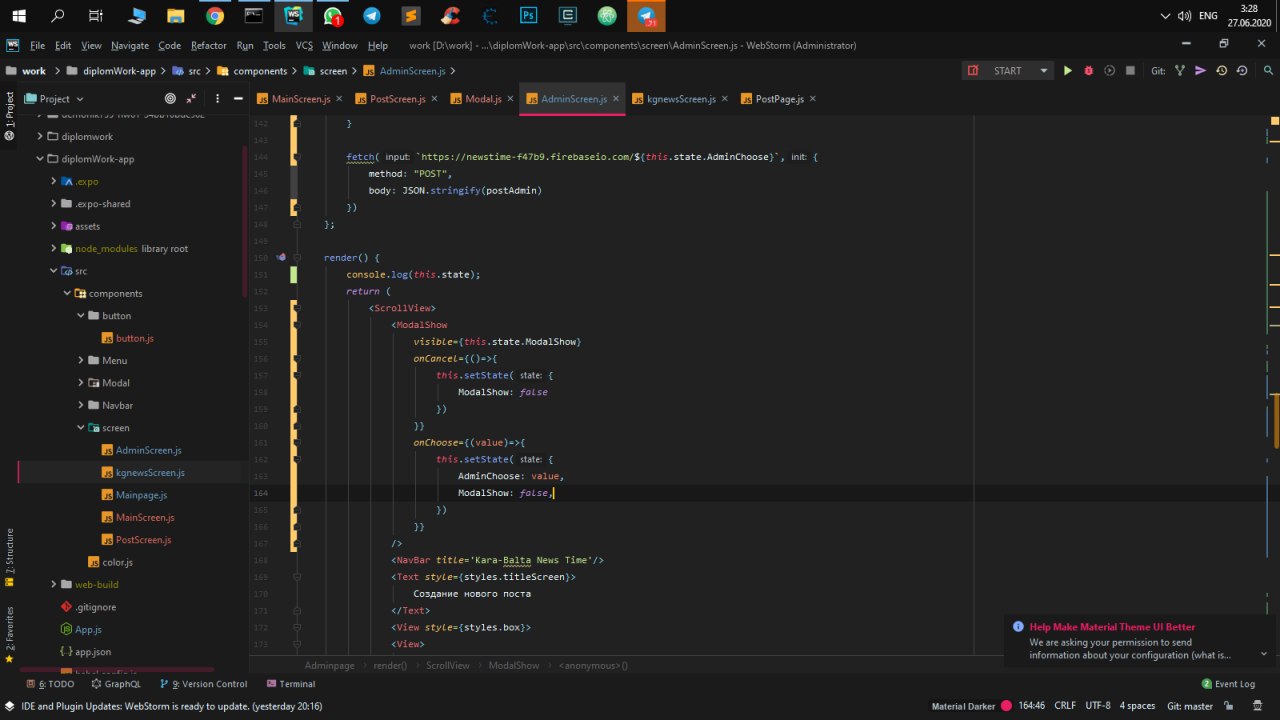
Task: Click the Chrome icon in Windows taskbar
Action: point(215,16)
